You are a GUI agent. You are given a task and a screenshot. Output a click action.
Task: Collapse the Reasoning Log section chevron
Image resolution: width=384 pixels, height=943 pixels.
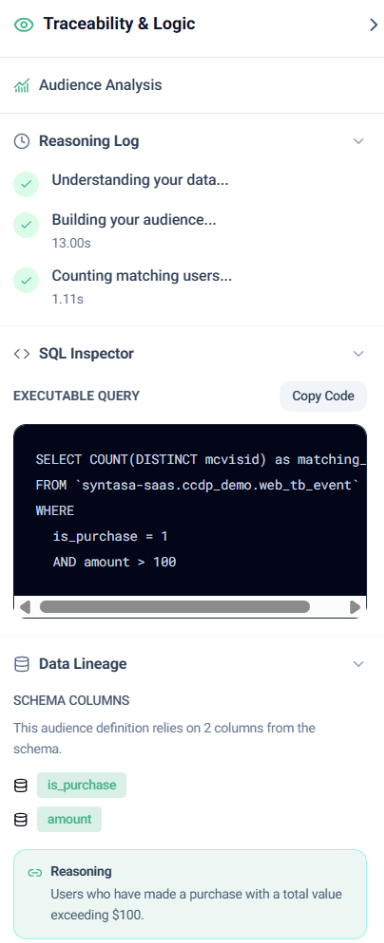pos(359,141)
